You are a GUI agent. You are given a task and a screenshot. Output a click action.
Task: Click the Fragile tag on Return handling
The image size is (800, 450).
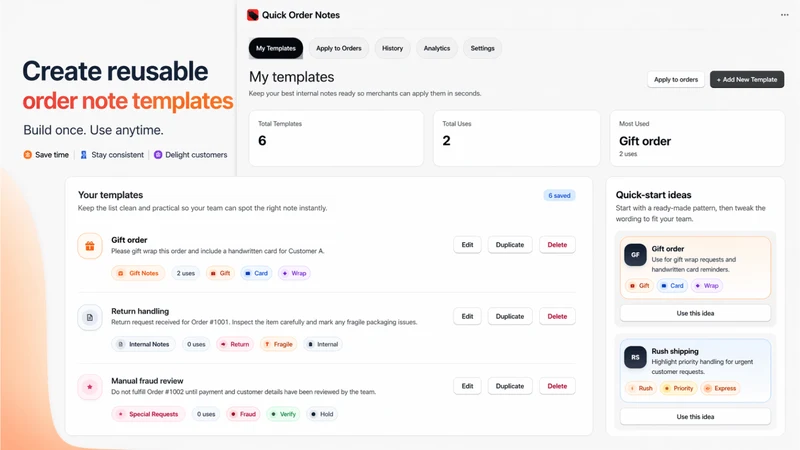pyautogui.click(x=279, y=344)
